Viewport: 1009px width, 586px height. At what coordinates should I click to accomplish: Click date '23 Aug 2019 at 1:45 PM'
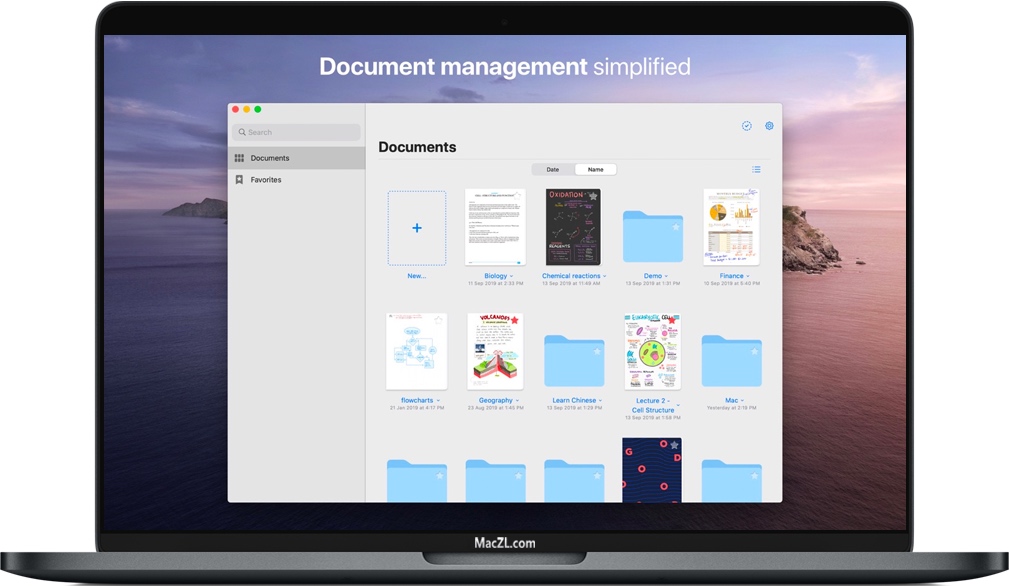tap(495, 408)
